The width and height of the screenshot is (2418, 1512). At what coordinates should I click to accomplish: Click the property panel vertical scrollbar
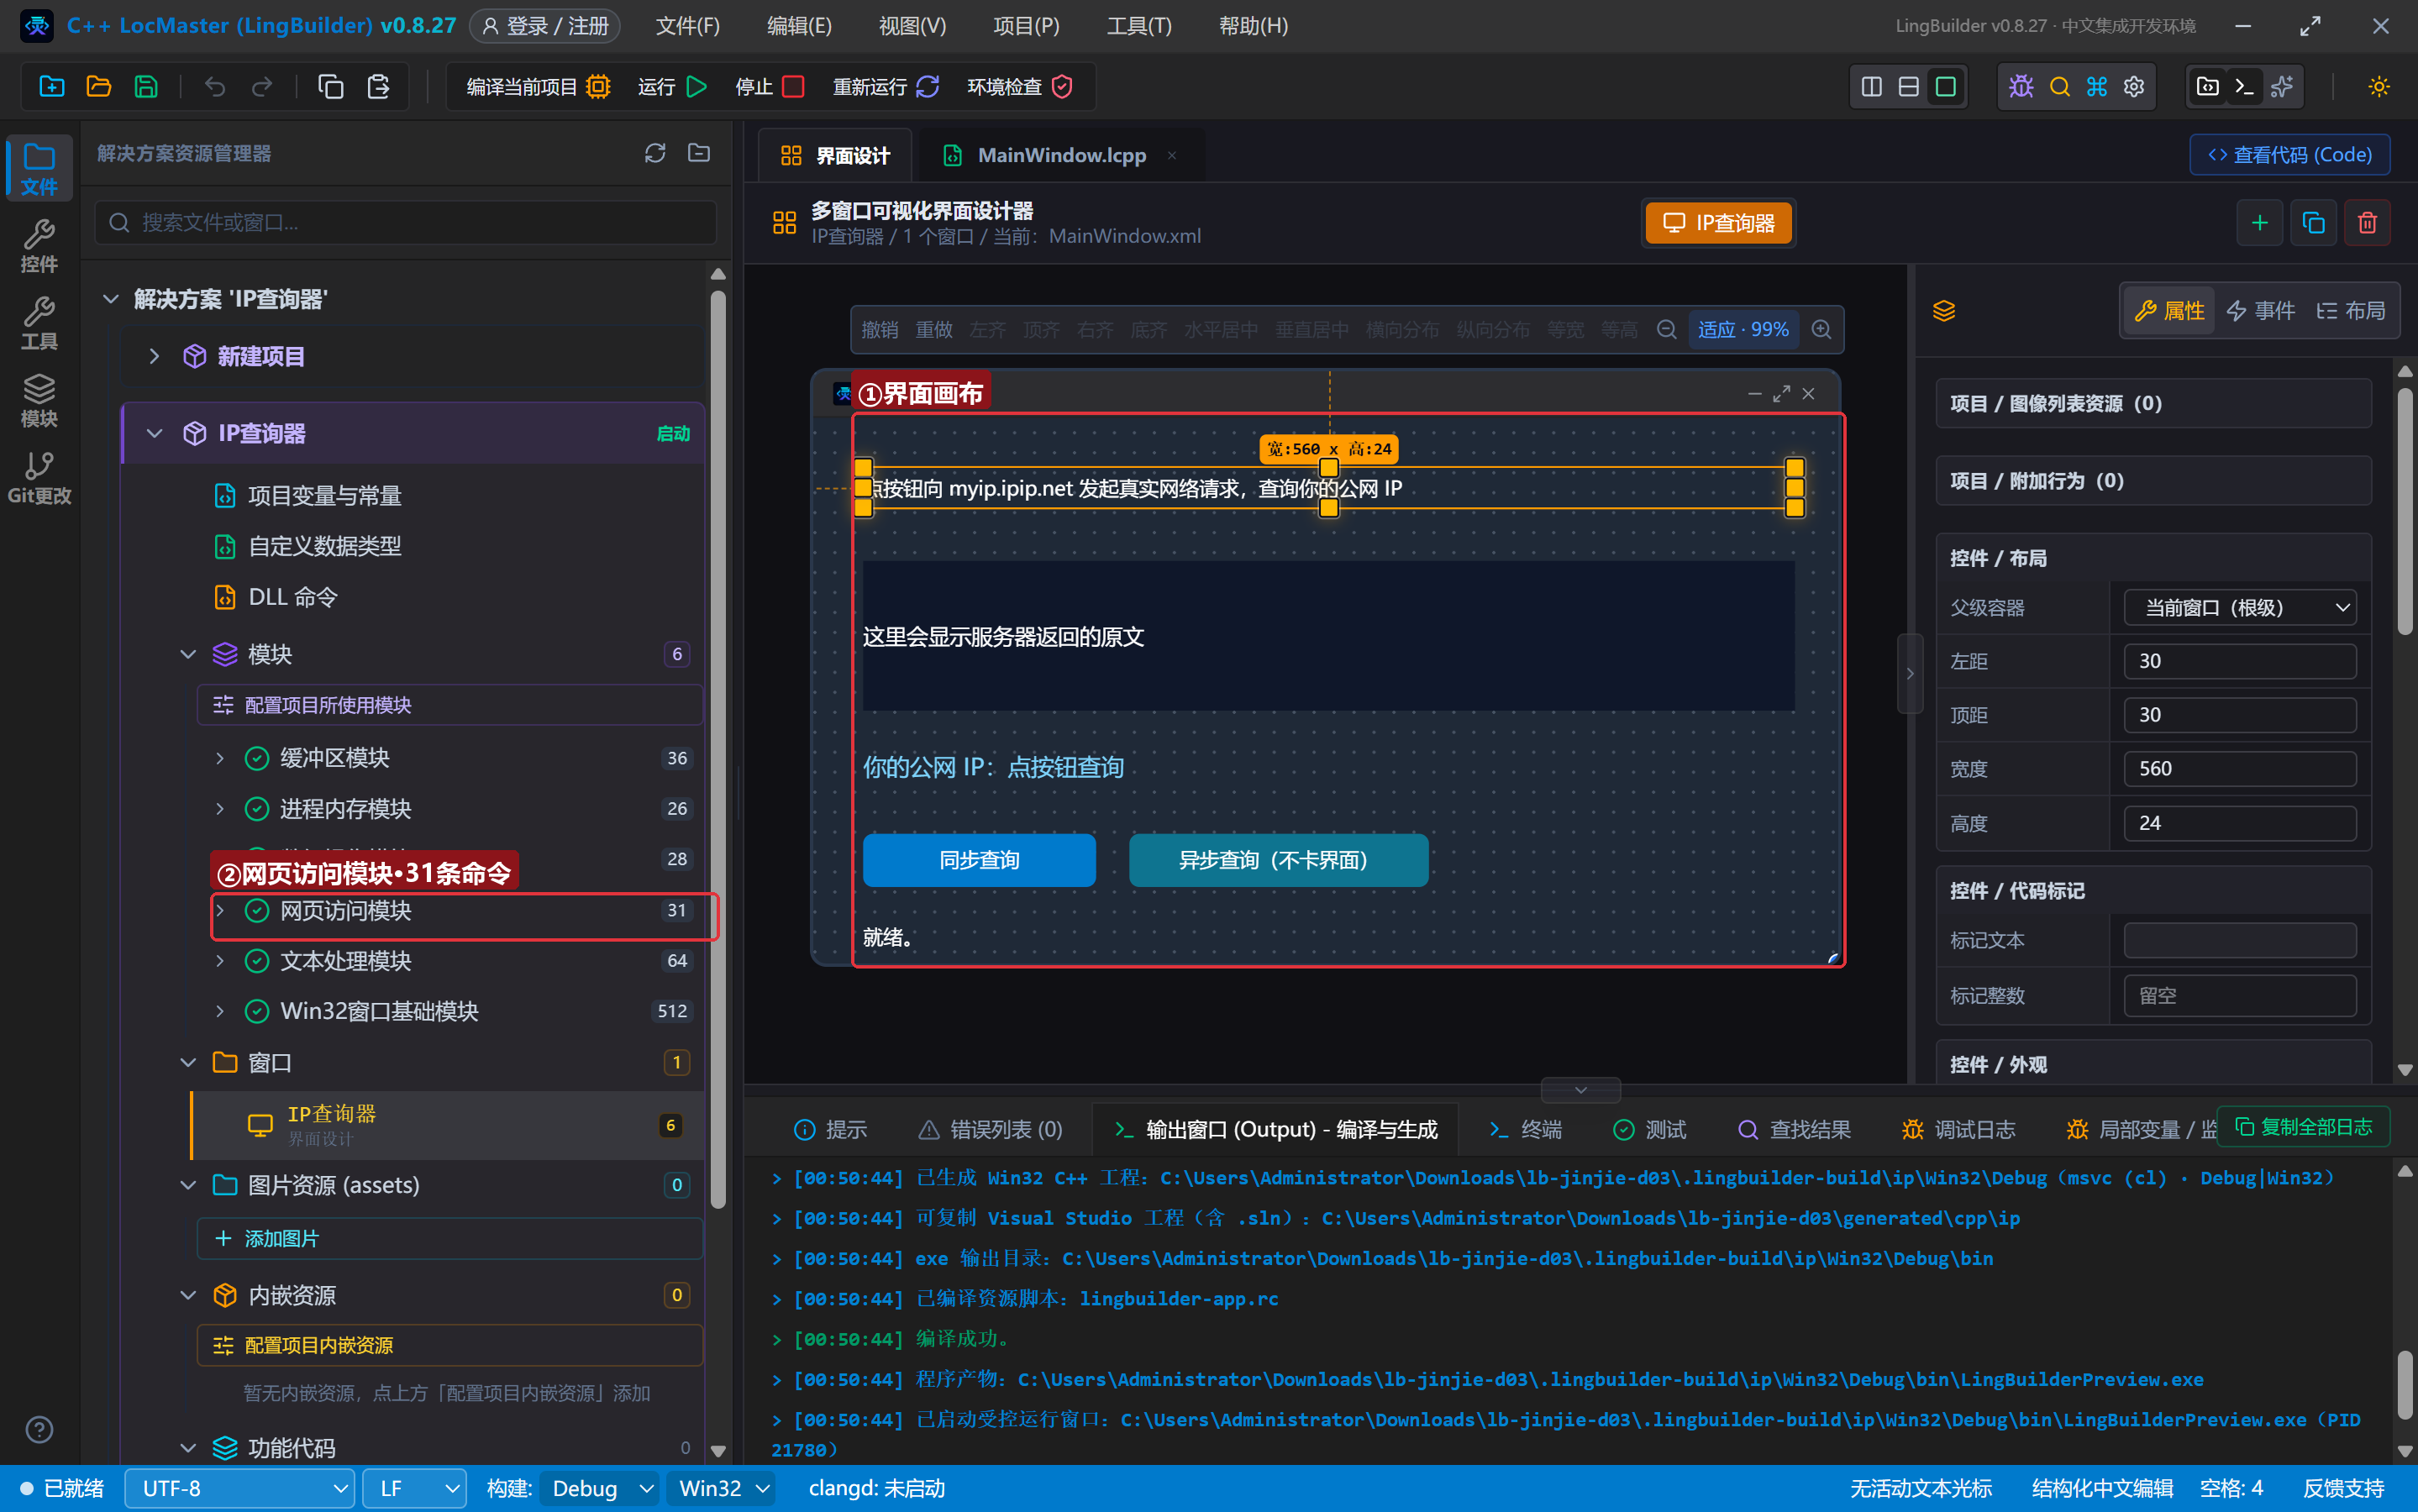pos(2405,510)
